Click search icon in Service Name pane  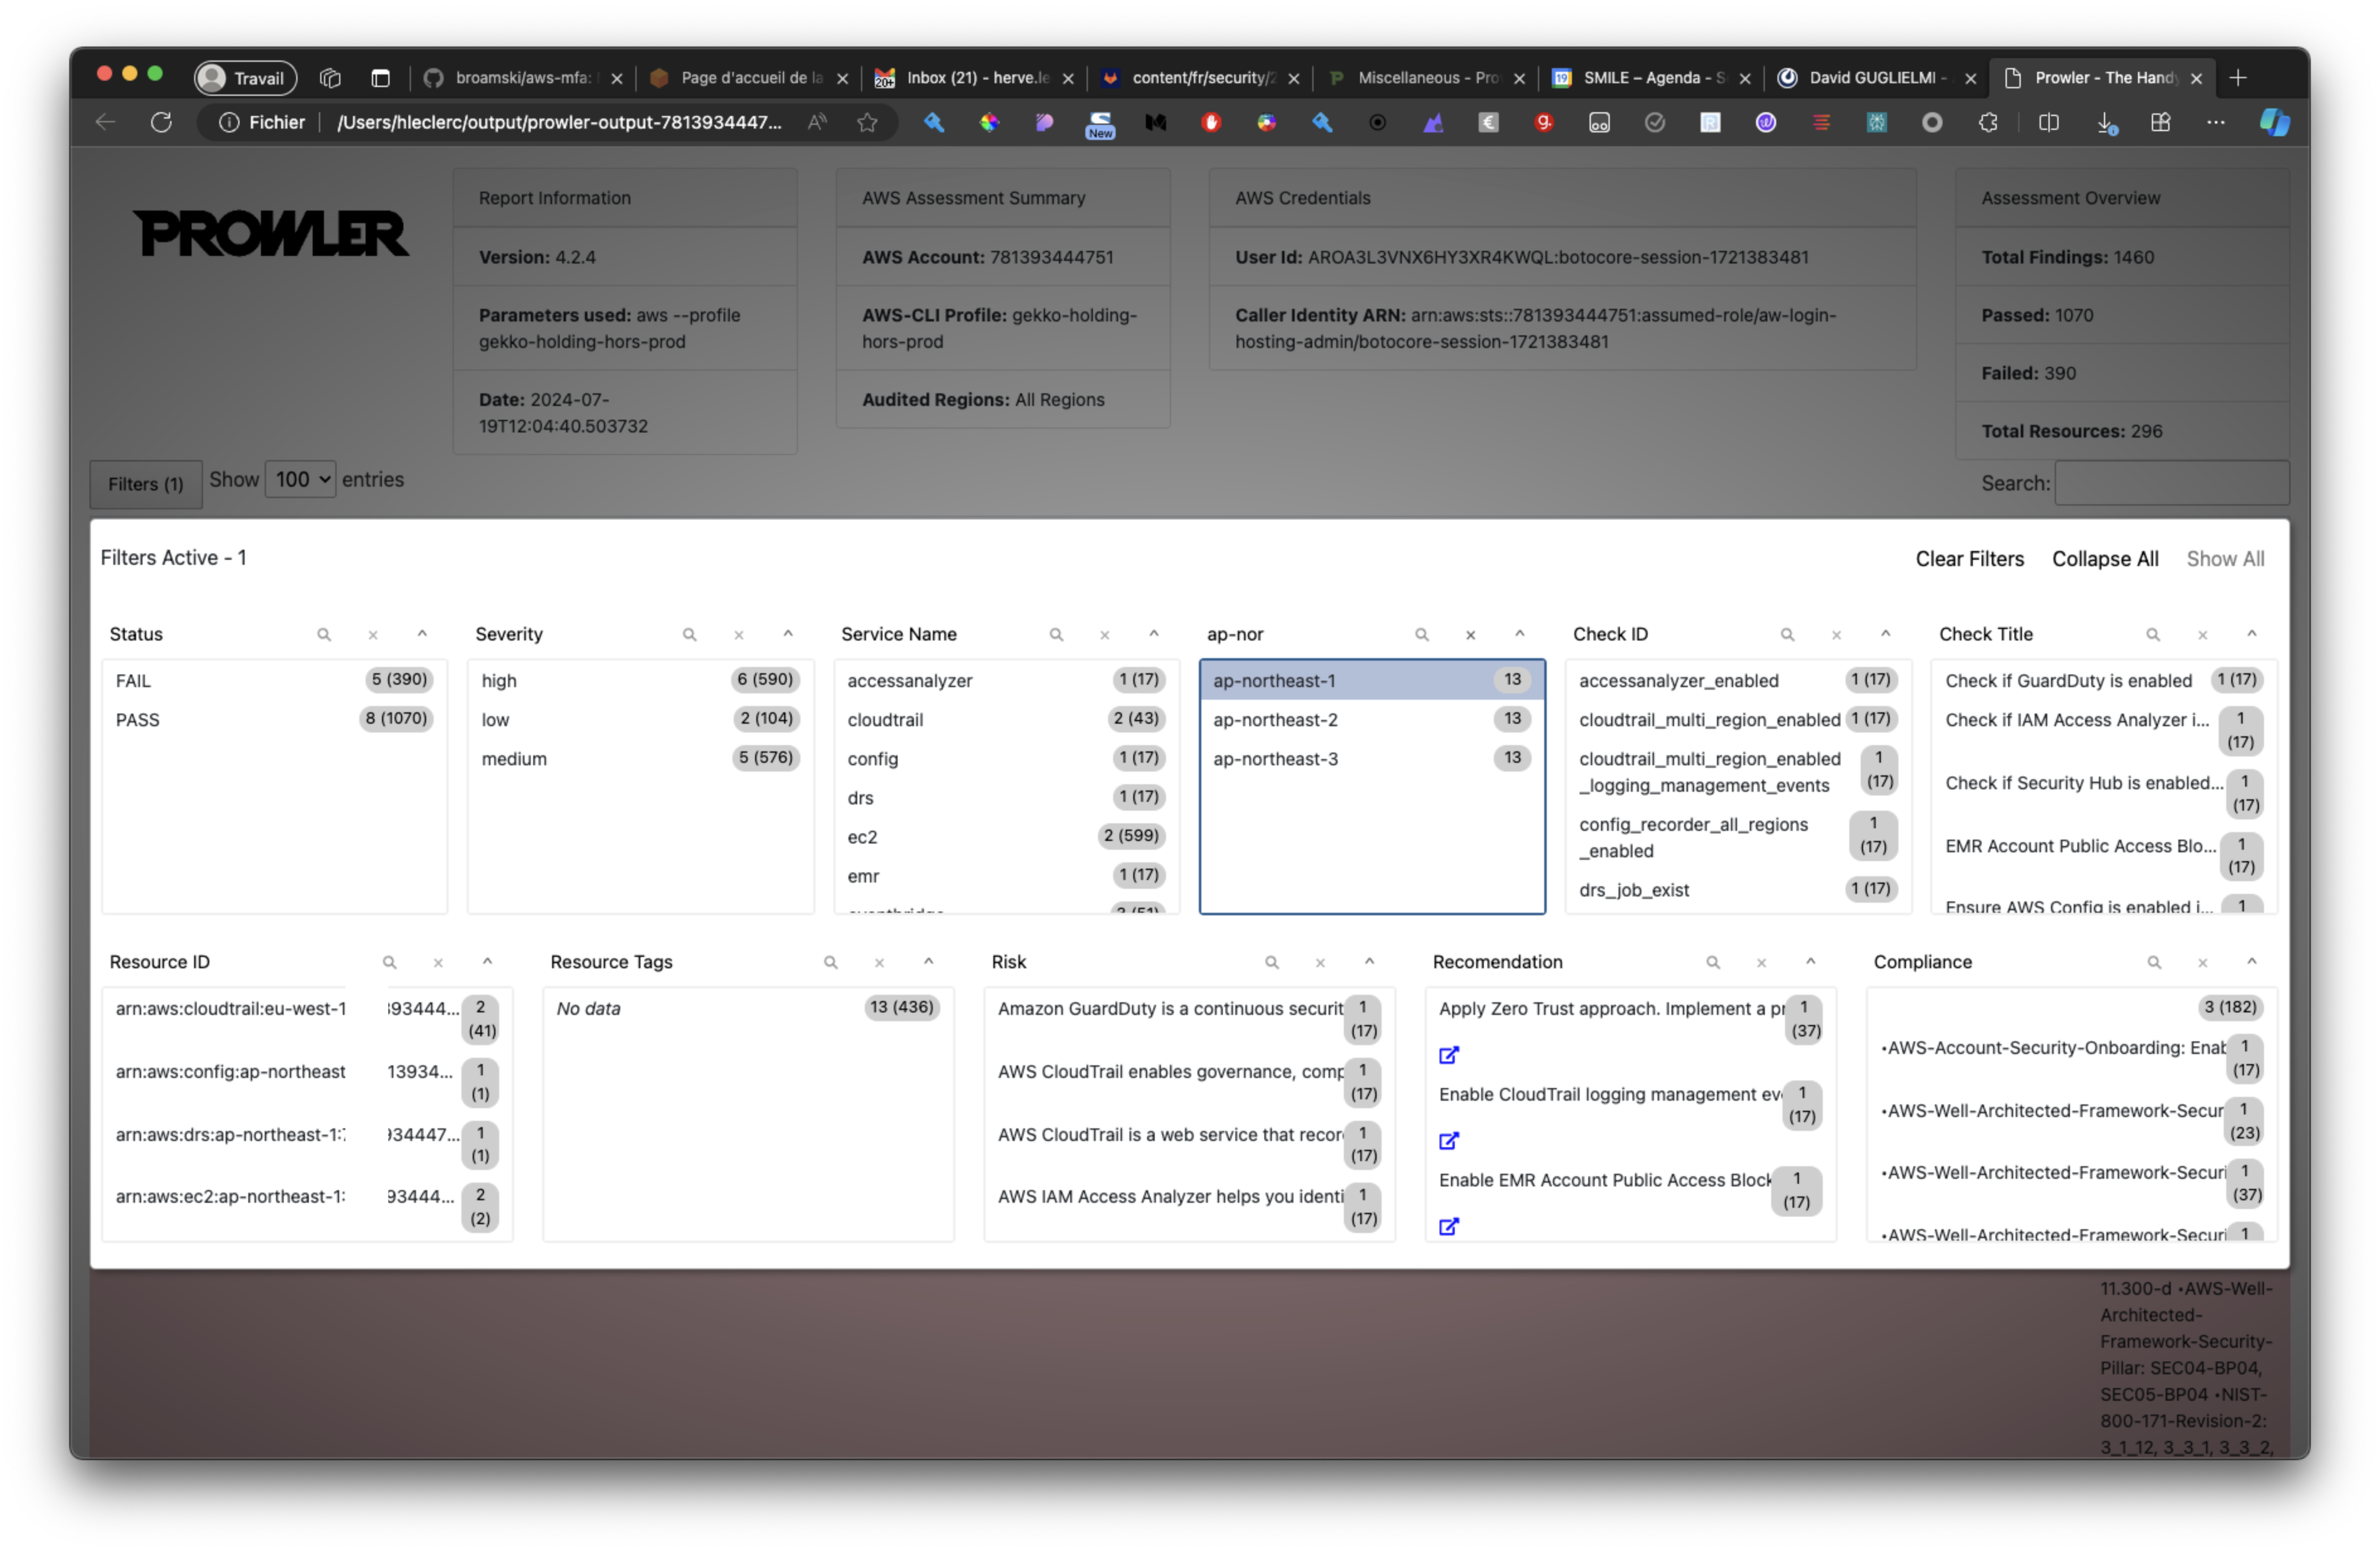1056,635
